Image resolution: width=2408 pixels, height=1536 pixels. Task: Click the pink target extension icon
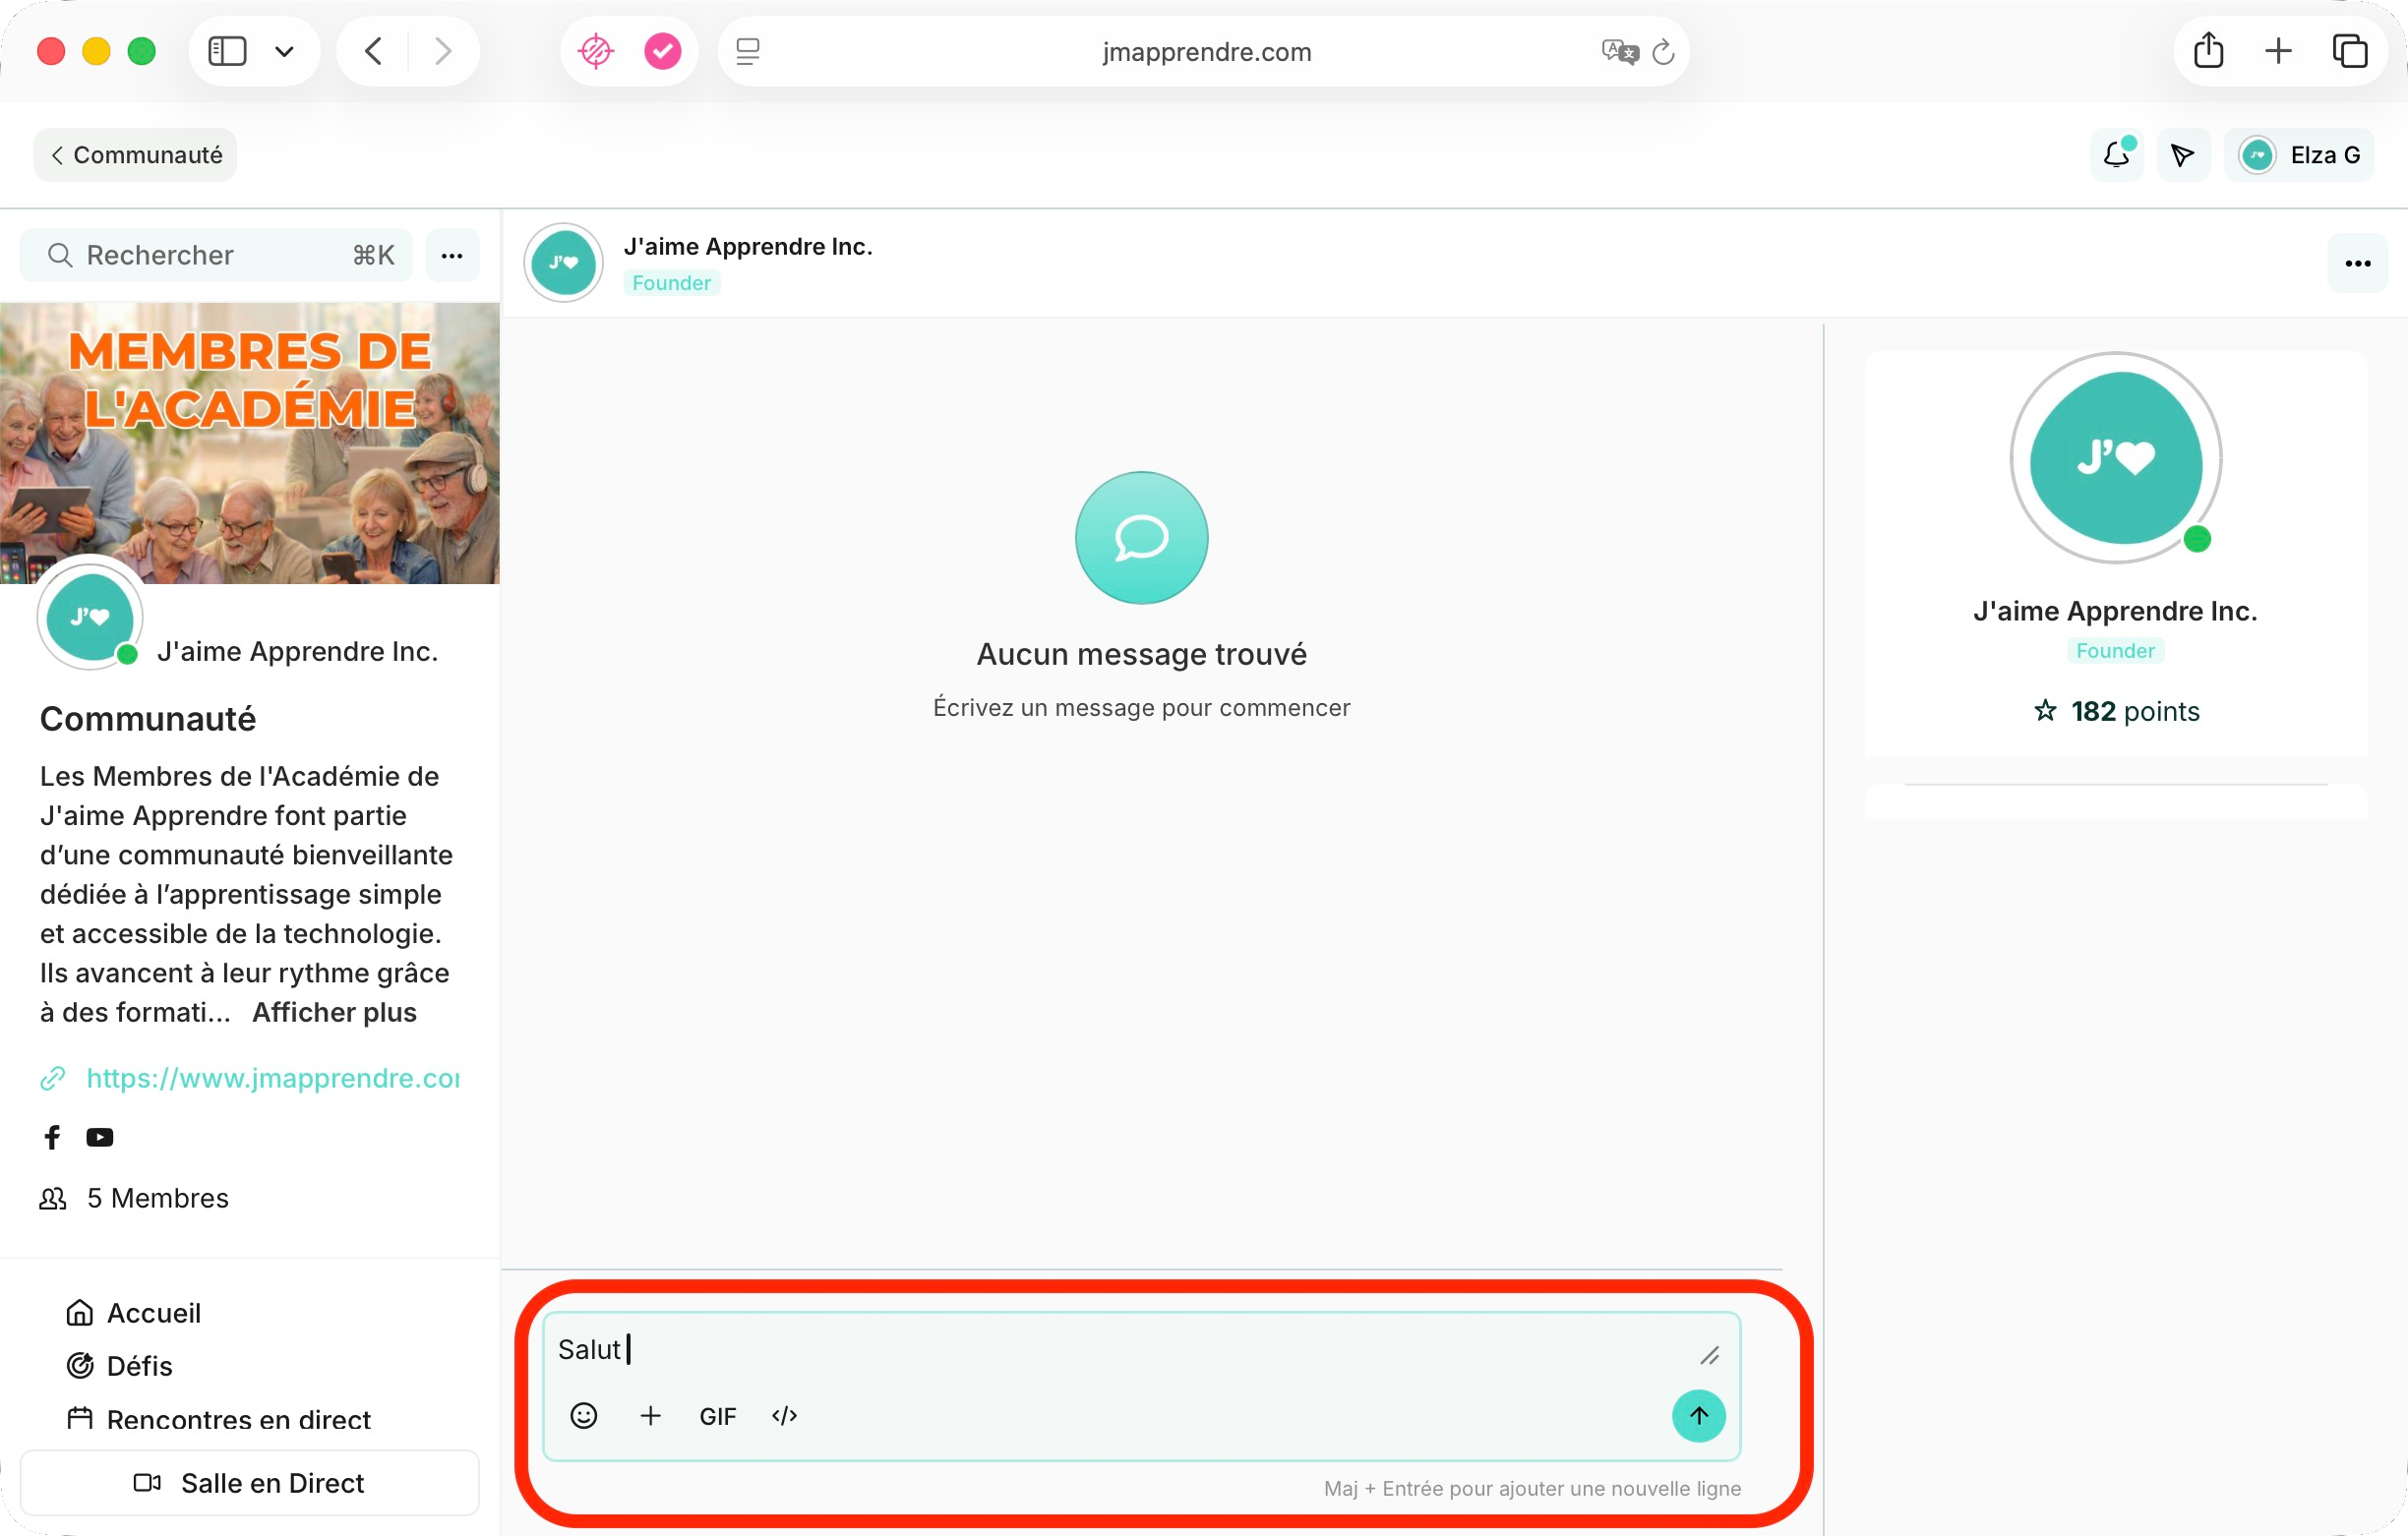[596, 51]
